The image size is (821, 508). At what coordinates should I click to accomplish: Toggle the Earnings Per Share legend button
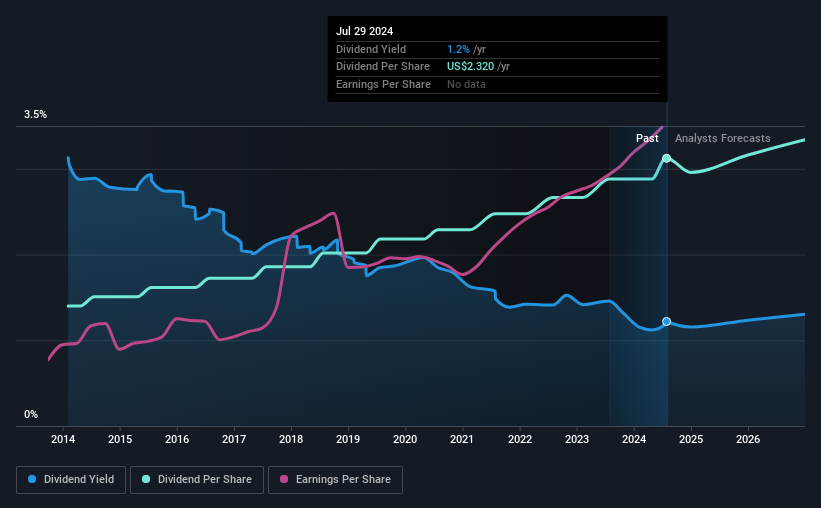point(336,480)
